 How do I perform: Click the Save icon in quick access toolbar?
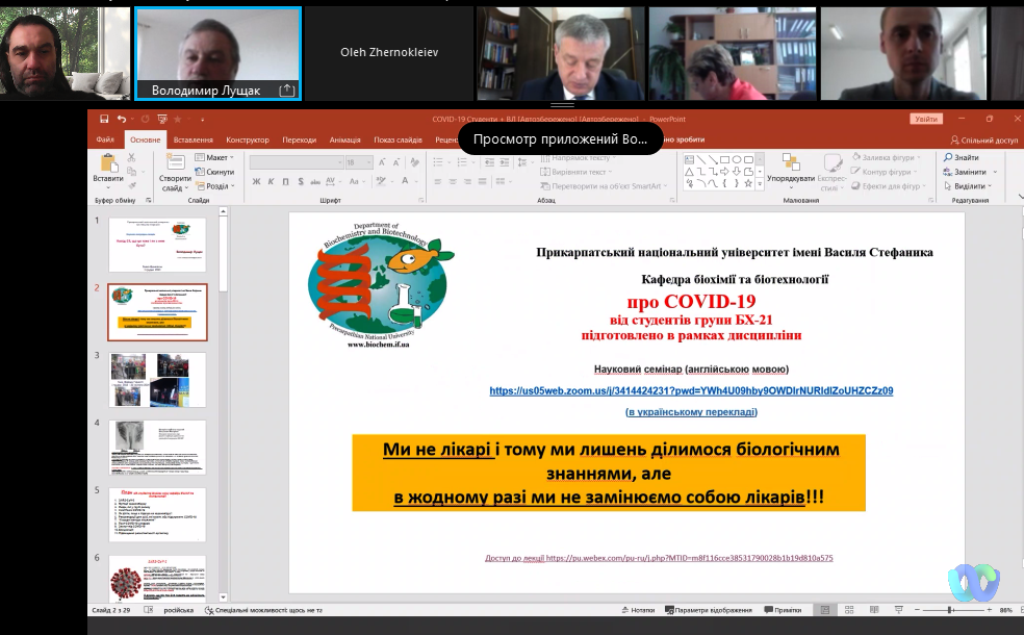[x=104, y=119]
